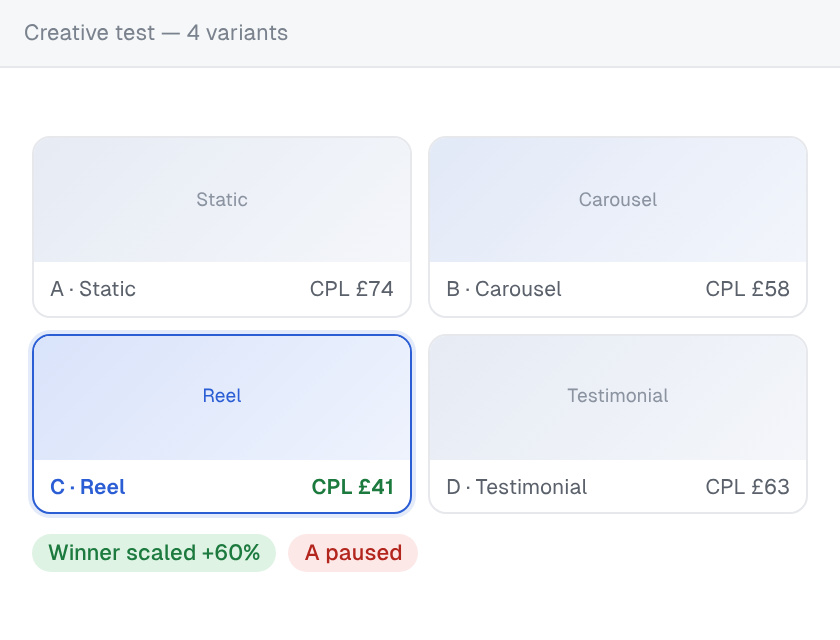
Task: Click the red 'A paused' badge
Action: tap(353, 553)
